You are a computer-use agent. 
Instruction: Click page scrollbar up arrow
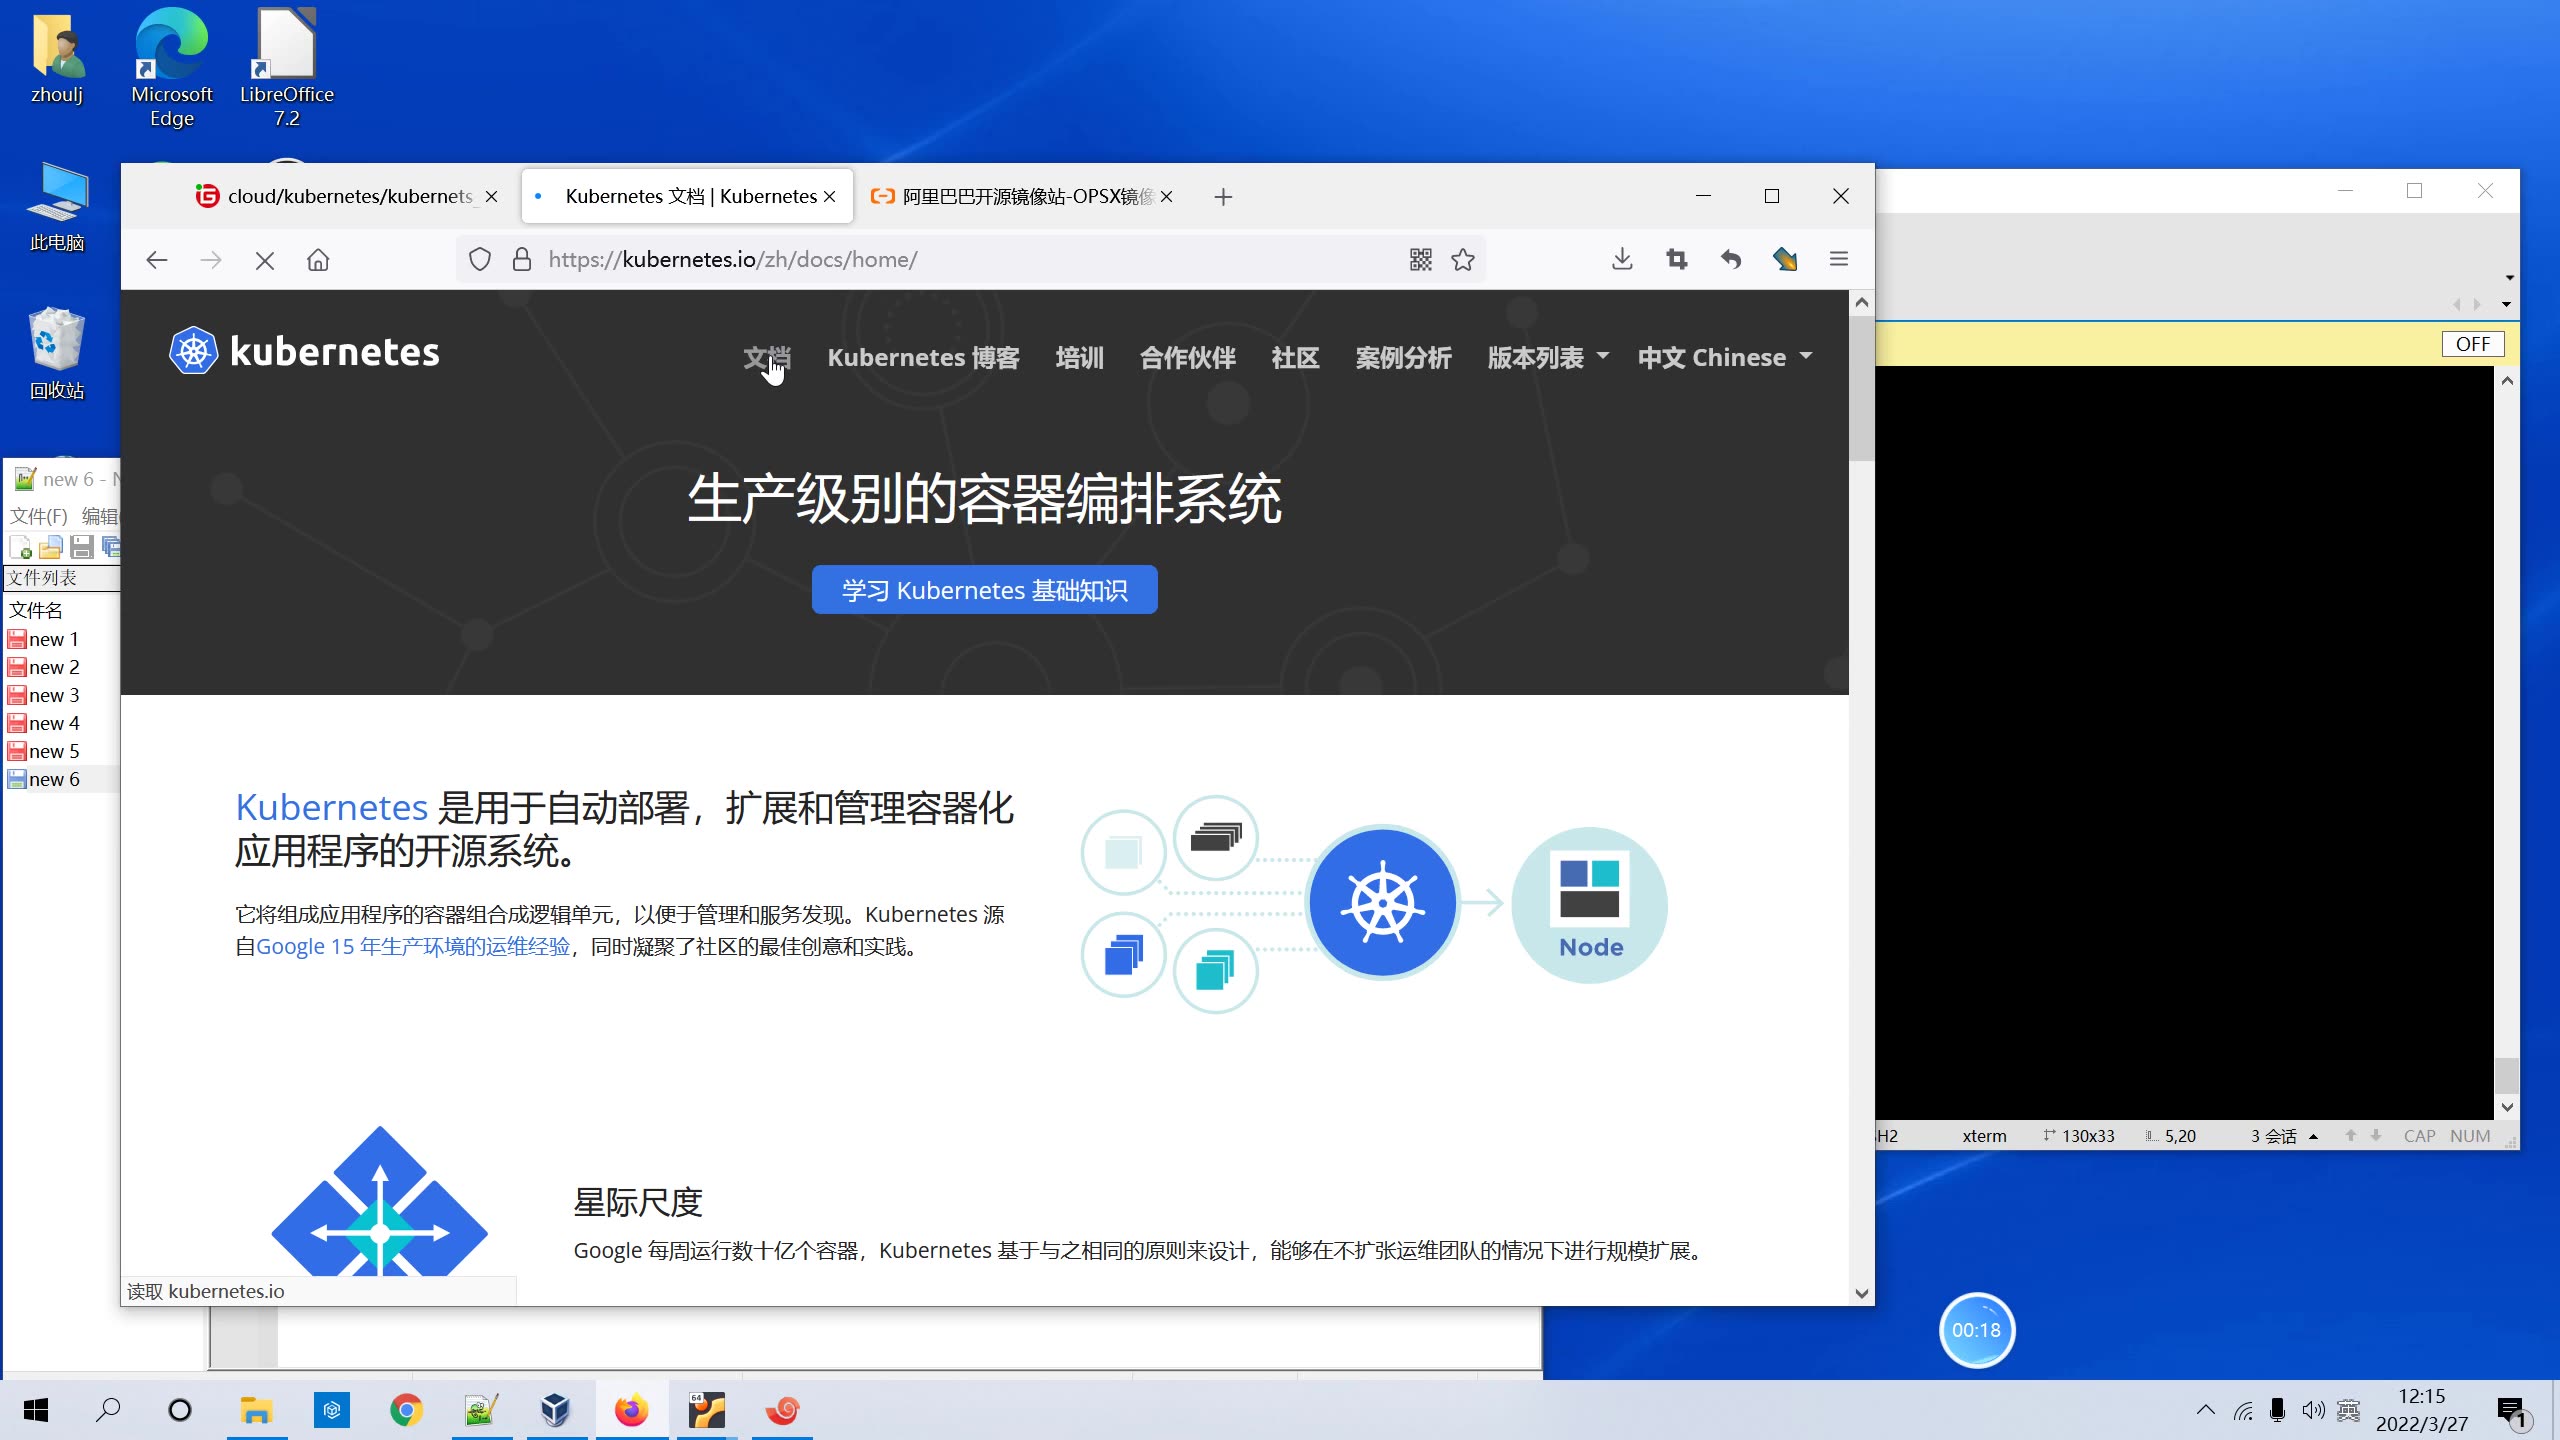point(1861,302)
